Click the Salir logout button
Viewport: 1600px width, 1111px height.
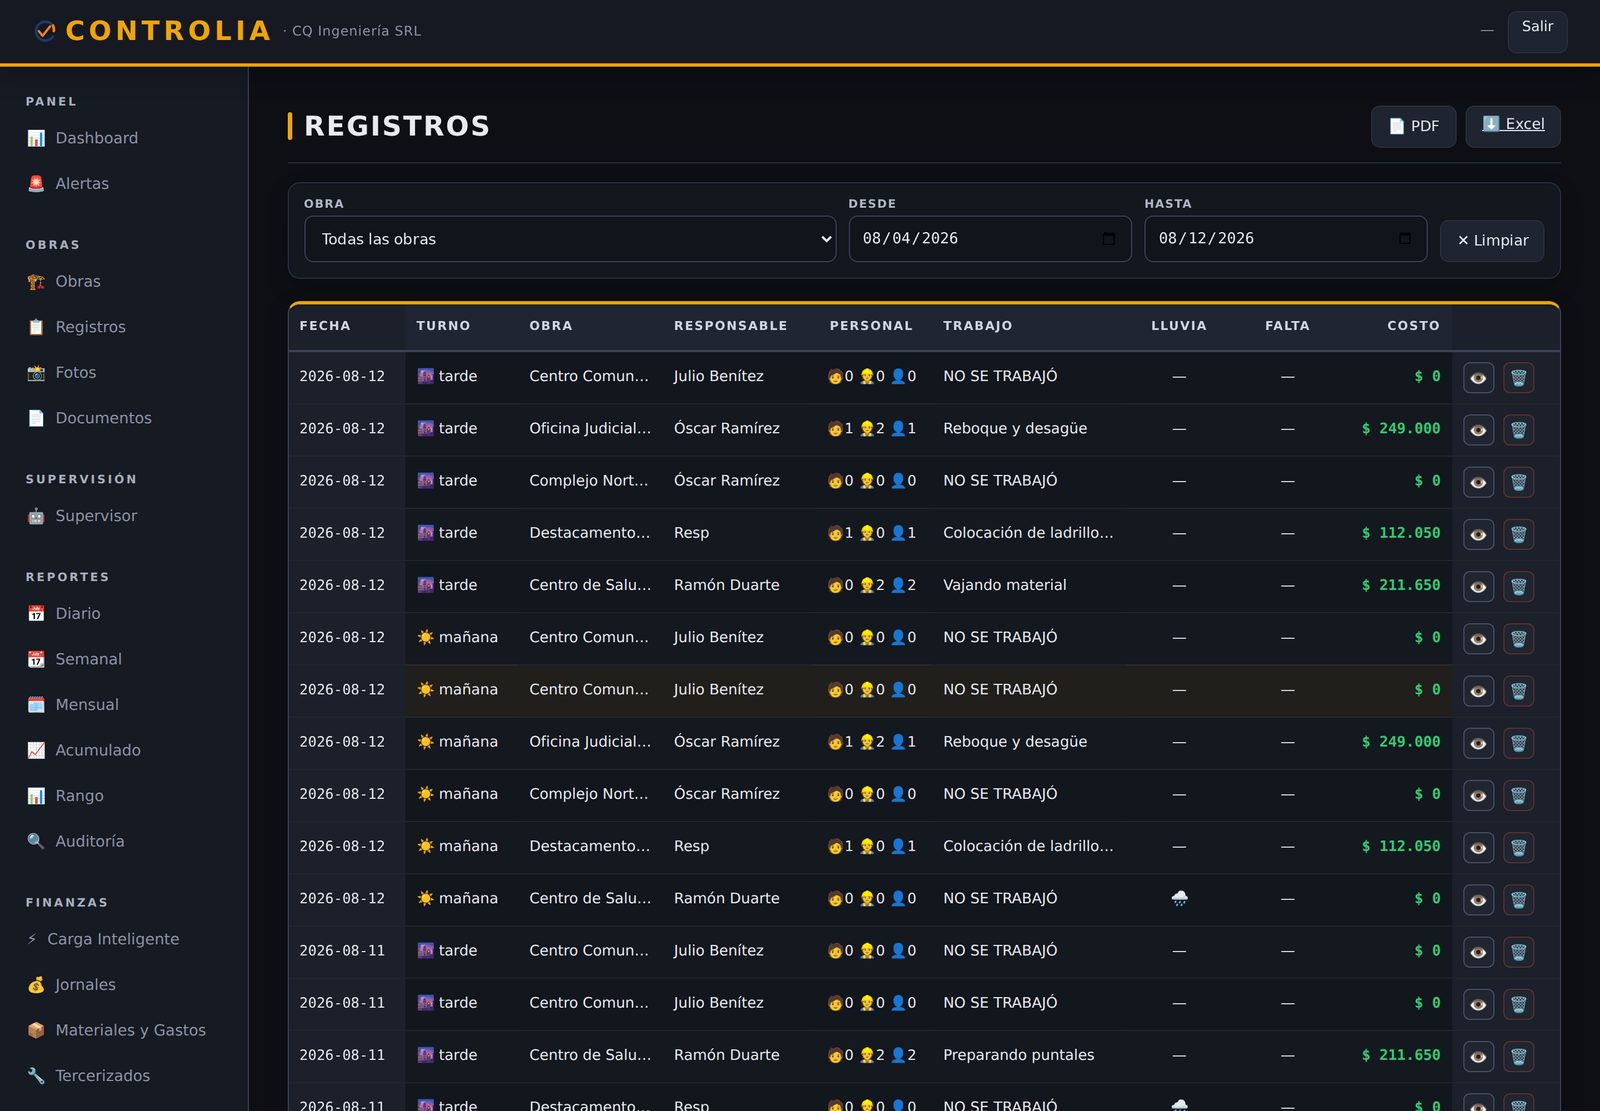pyautogui.click(x=1538, y=31)
